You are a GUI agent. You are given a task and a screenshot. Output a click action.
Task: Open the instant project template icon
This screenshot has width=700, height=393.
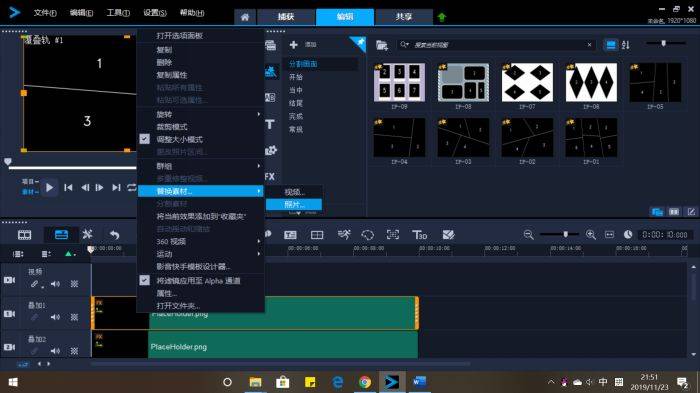[271, 71]
